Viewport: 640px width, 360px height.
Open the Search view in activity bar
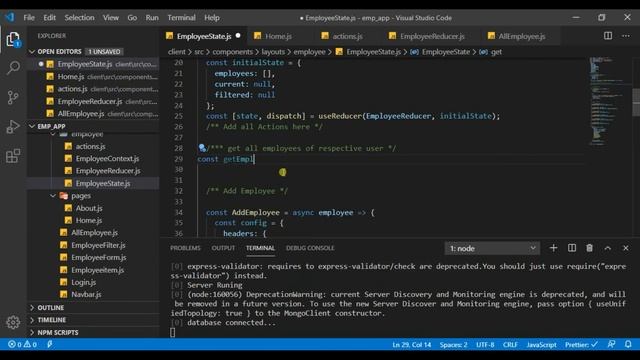[x=13, y=68]
